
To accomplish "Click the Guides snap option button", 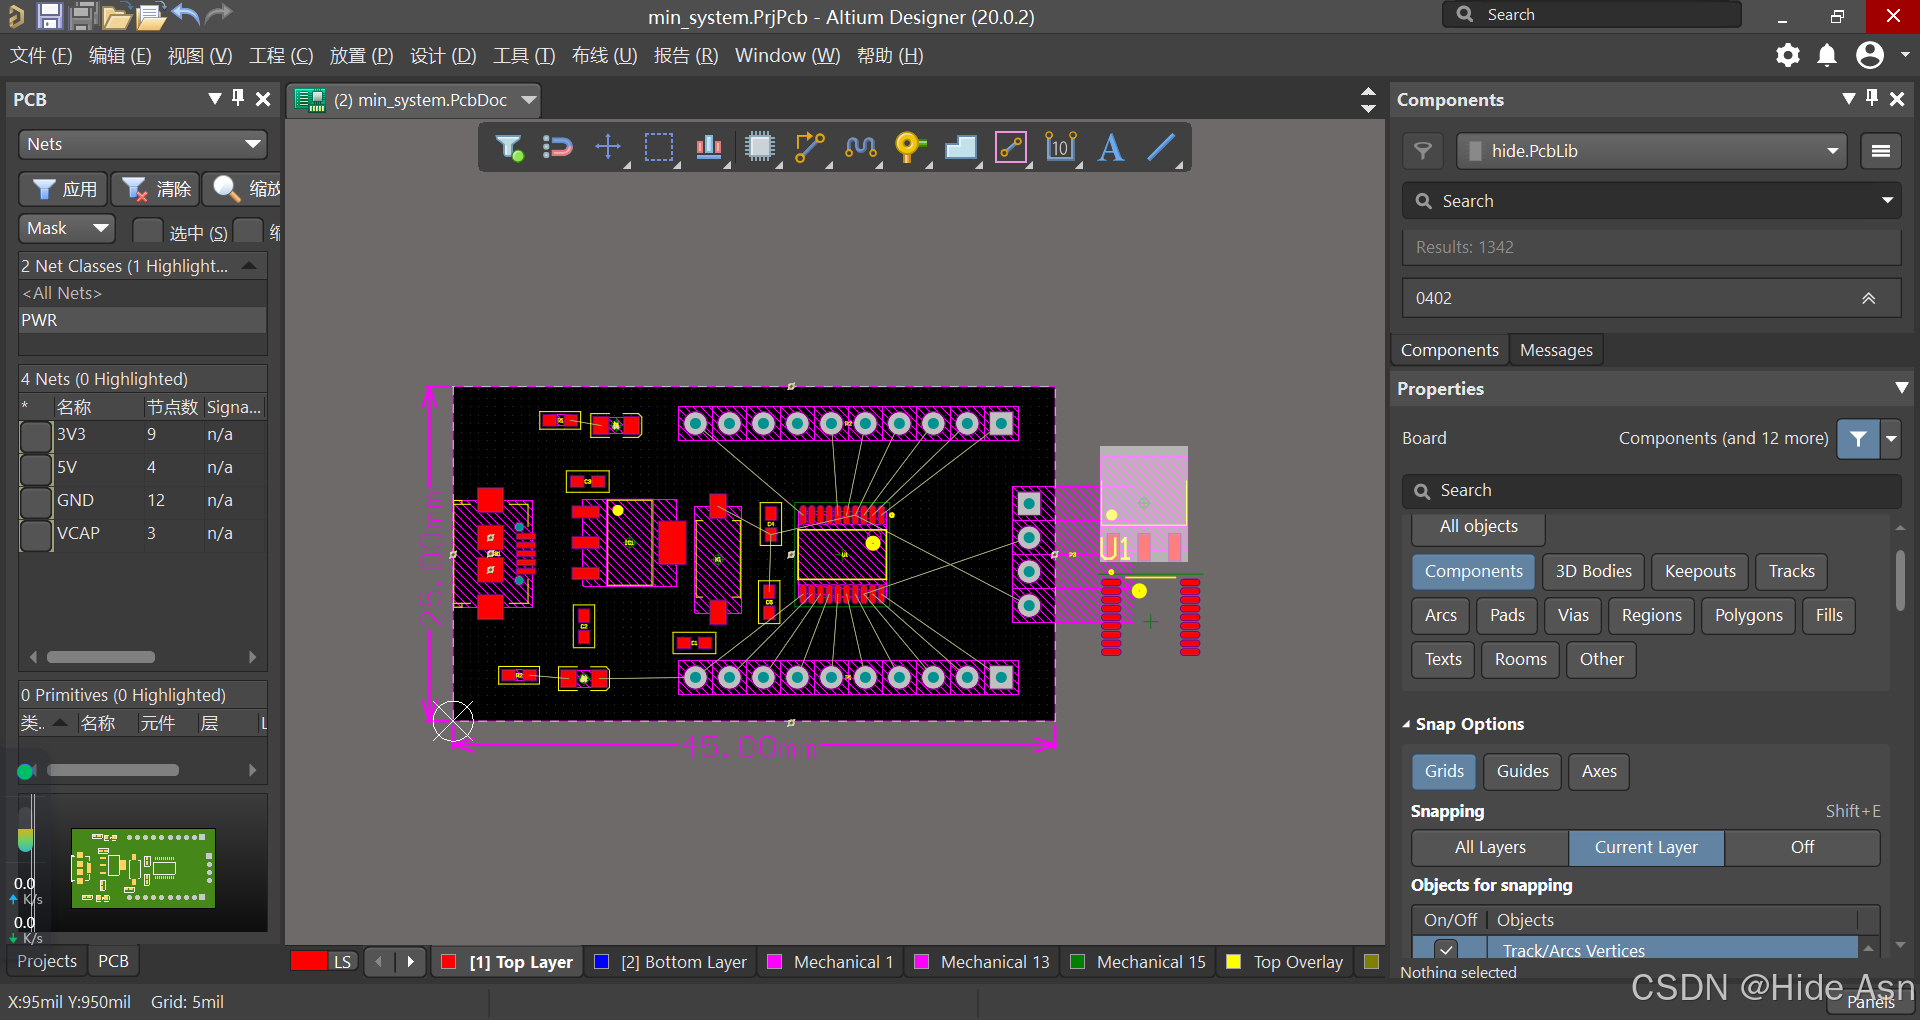I will coord(1522,771).
